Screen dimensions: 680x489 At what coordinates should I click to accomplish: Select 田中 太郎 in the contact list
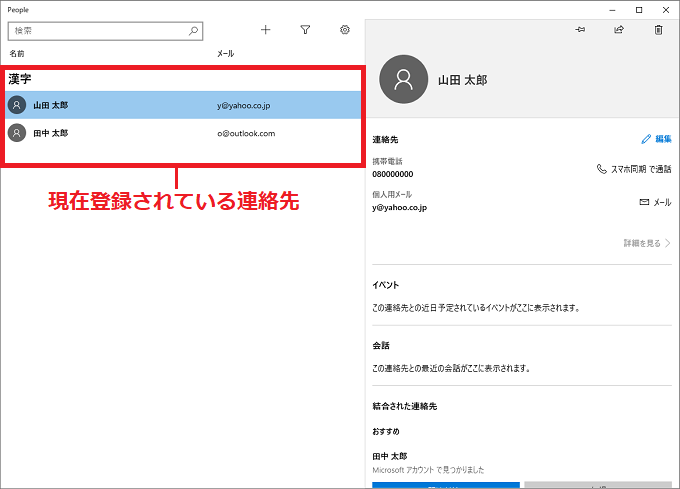click(x=183, y=133)
